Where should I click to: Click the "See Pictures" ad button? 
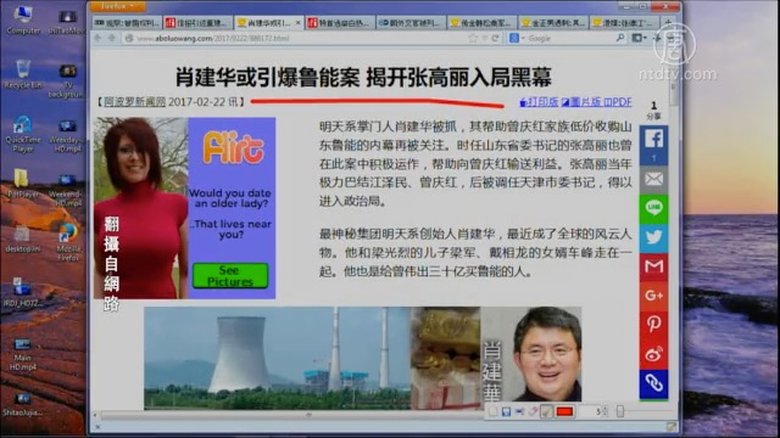pyautogui.click(x=229, y=276)
